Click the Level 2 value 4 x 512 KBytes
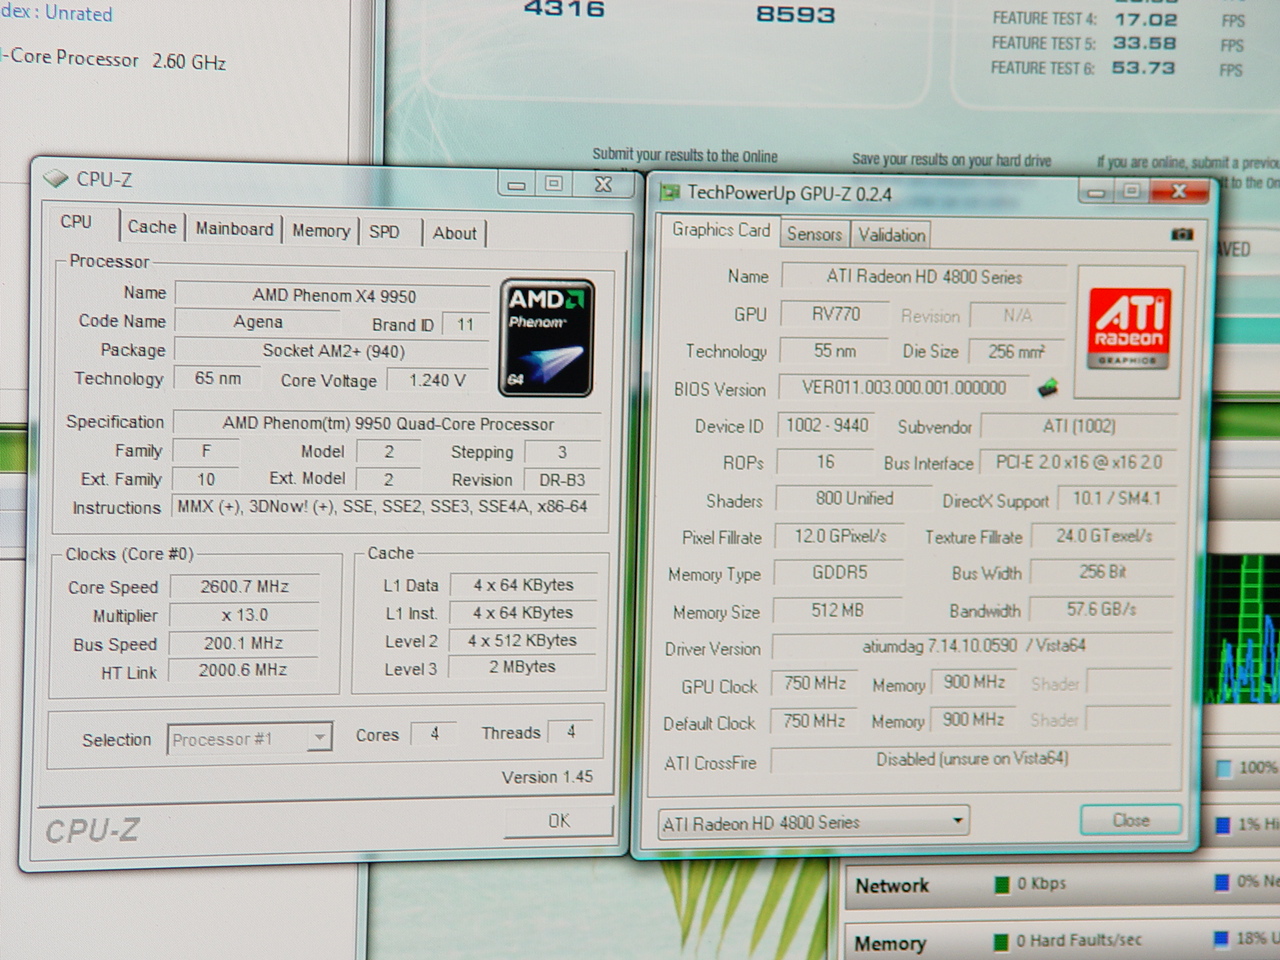This screenshot has width=1280, height=960. (522, 640)
